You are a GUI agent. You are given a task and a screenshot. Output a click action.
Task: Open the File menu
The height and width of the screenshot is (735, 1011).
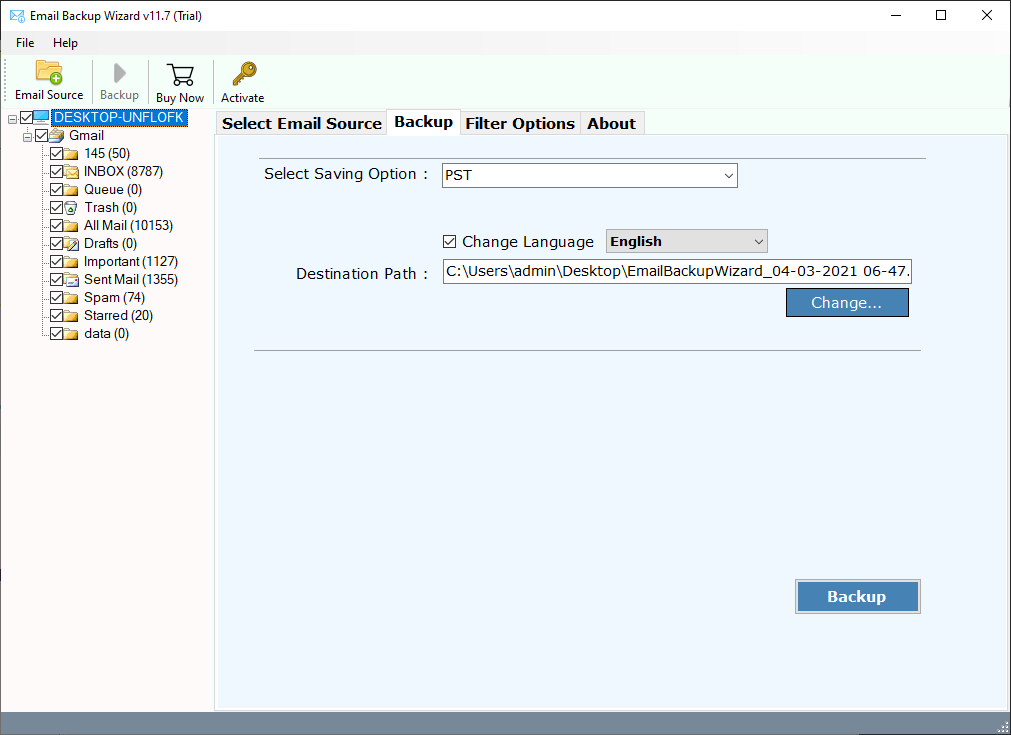pos(25,43)
